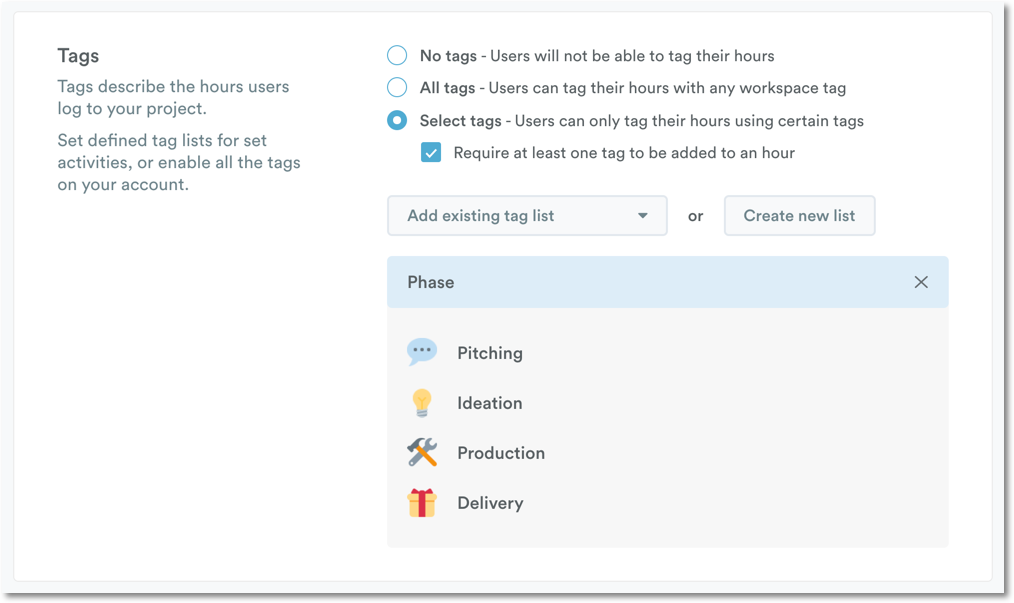Select the No tags radio button
Viewport: 1014px width, 603px height.
[397, 55]
